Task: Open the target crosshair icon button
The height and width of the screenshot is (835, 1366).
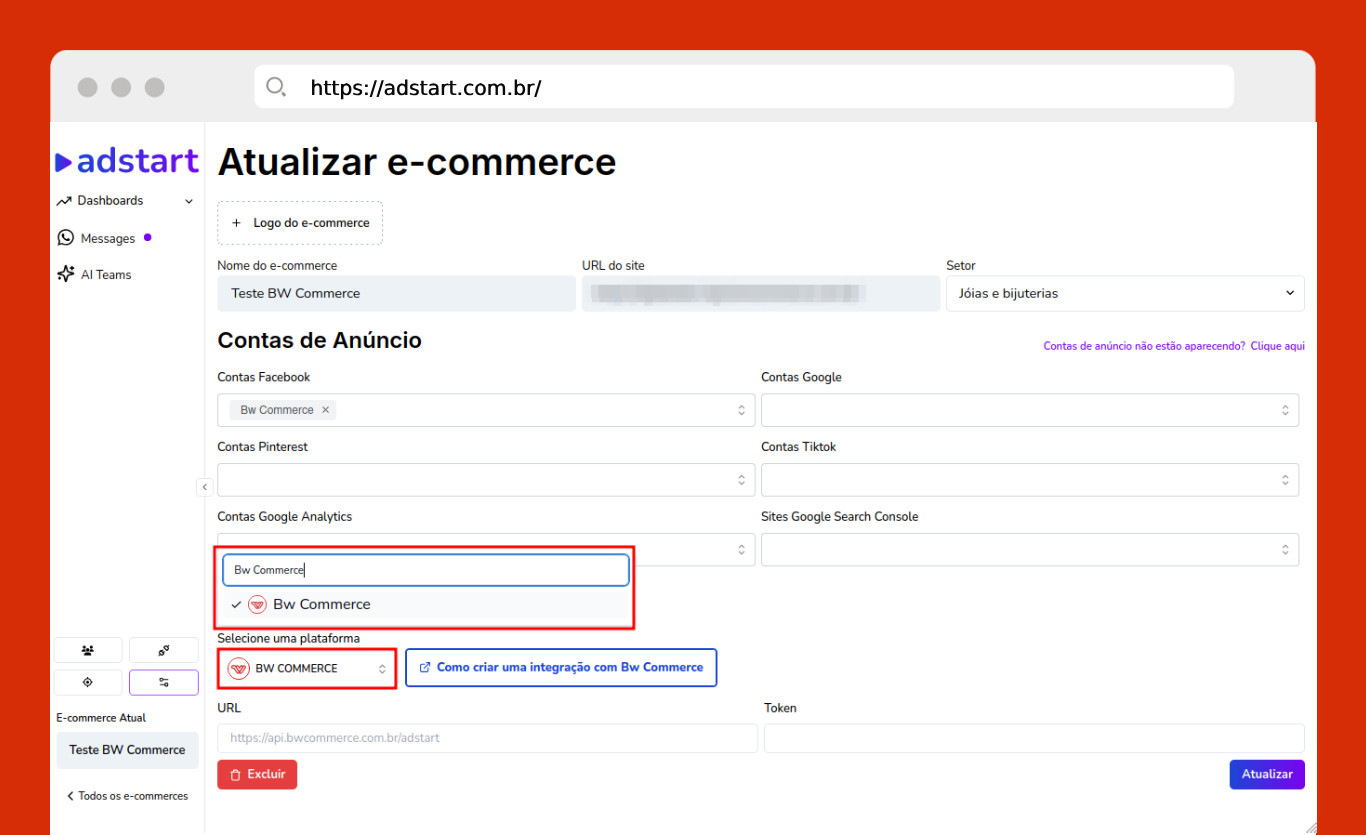Action: tap(88, 682)
